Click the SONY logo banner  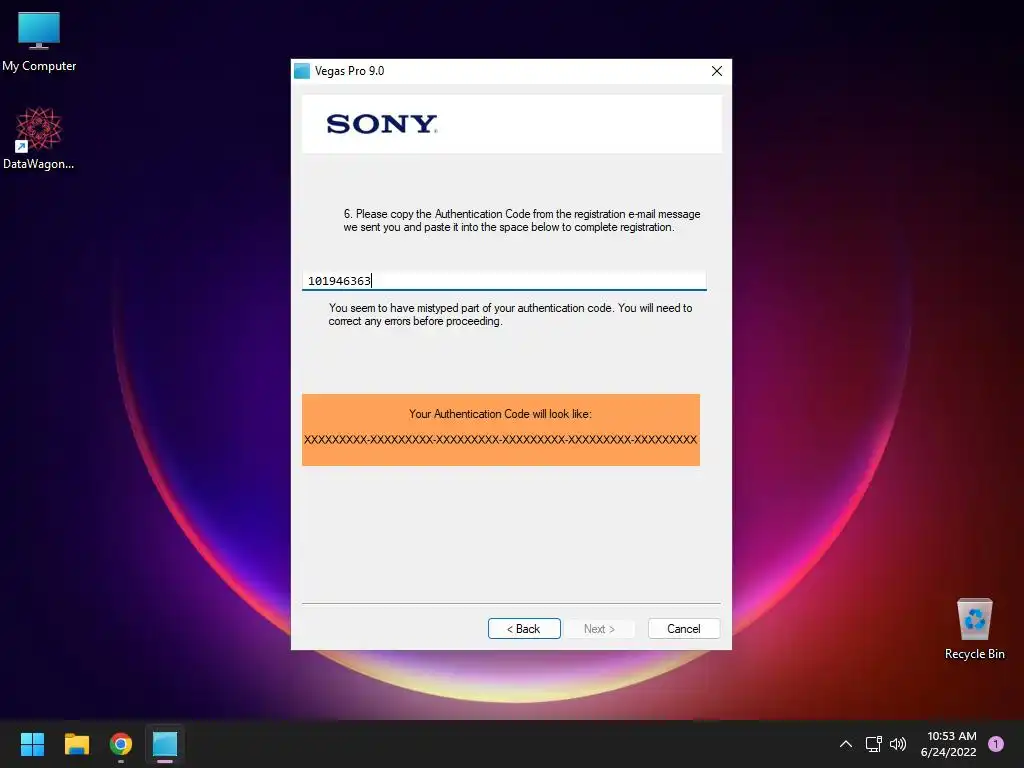coord(512,124)
